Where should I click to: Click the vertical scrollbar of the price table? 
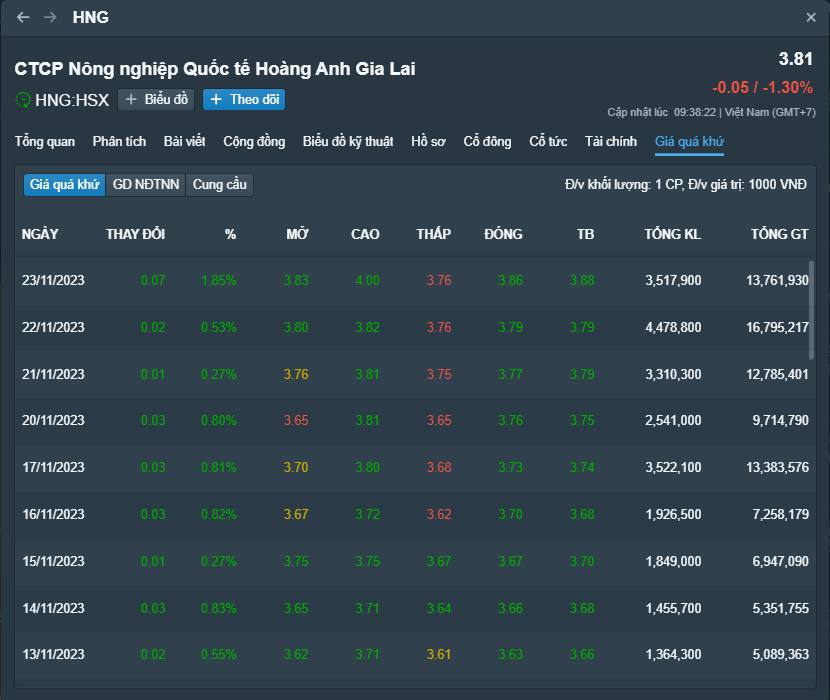tap(811, 310)
